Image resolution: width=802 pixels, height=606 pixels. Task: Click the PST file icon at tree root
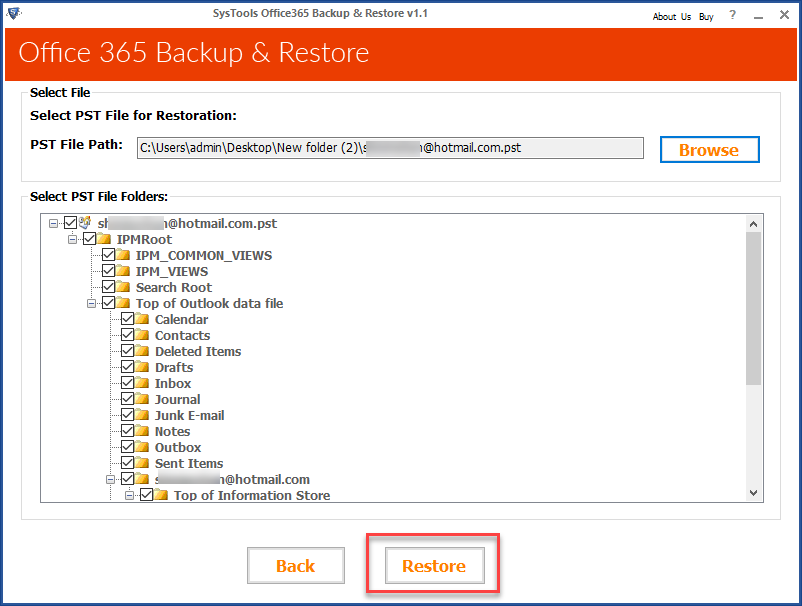tap(85, 223)
